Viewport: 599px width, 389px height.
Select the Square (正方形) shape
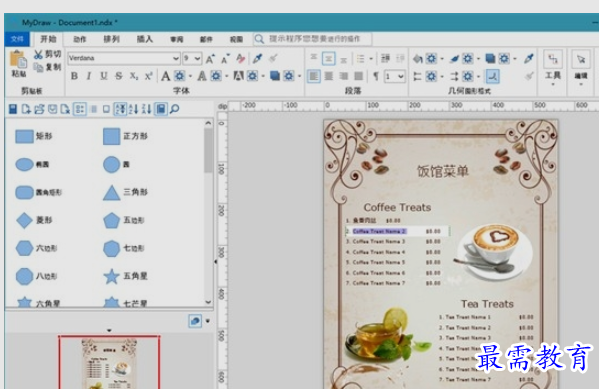125,136
